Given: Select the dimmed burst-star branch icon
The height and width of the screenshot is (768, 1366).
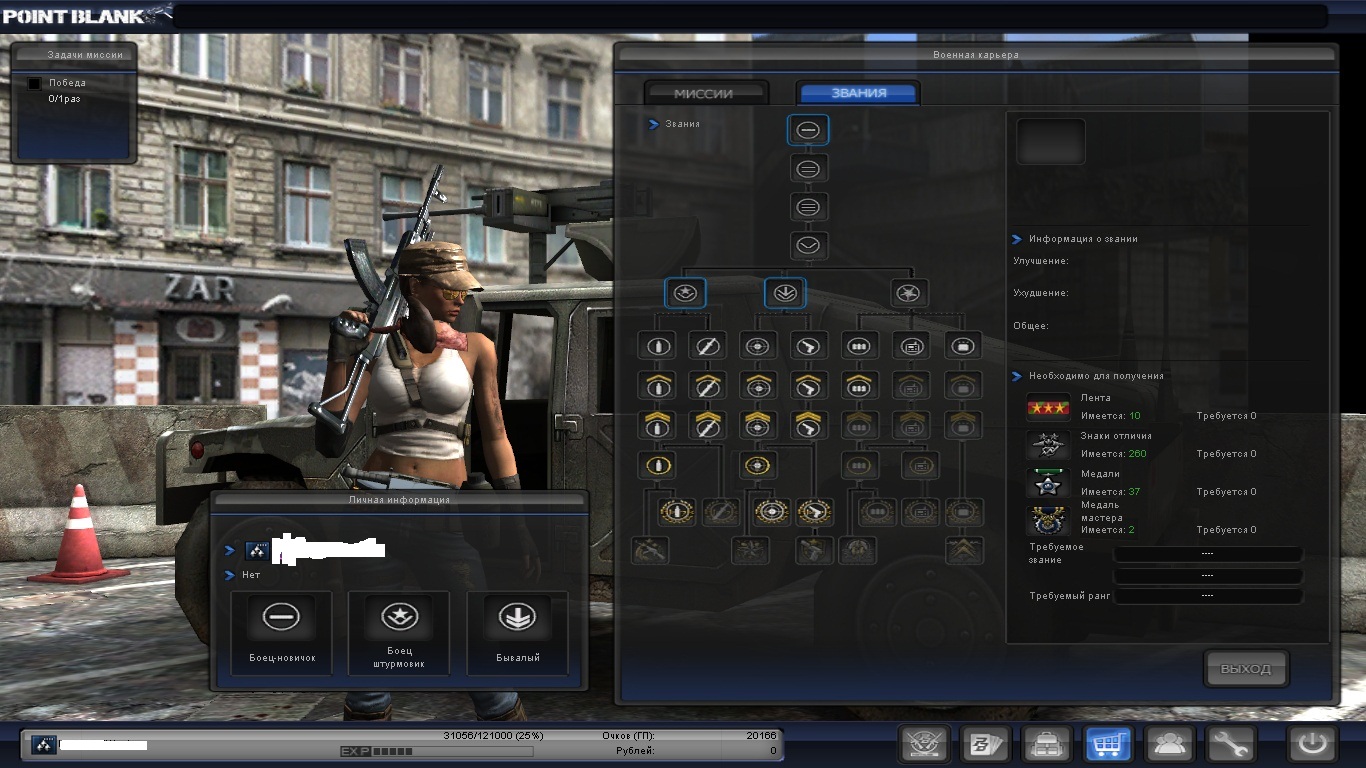Looking at the screenshot, I should click(x=909, y=293).
